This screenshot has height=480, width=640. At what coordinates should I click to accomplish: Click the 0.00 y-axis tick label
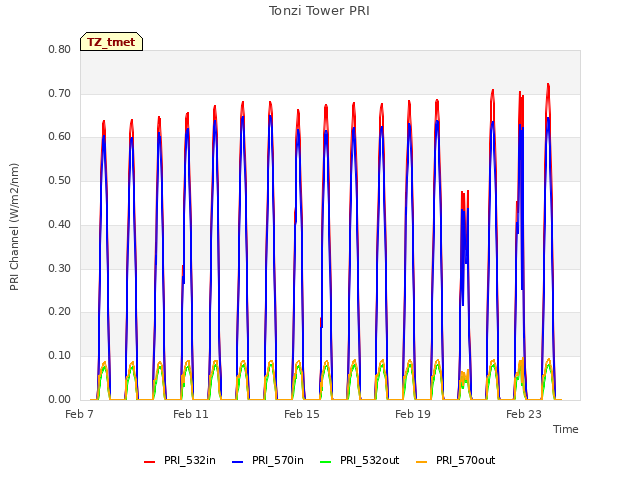click(60, 399)
